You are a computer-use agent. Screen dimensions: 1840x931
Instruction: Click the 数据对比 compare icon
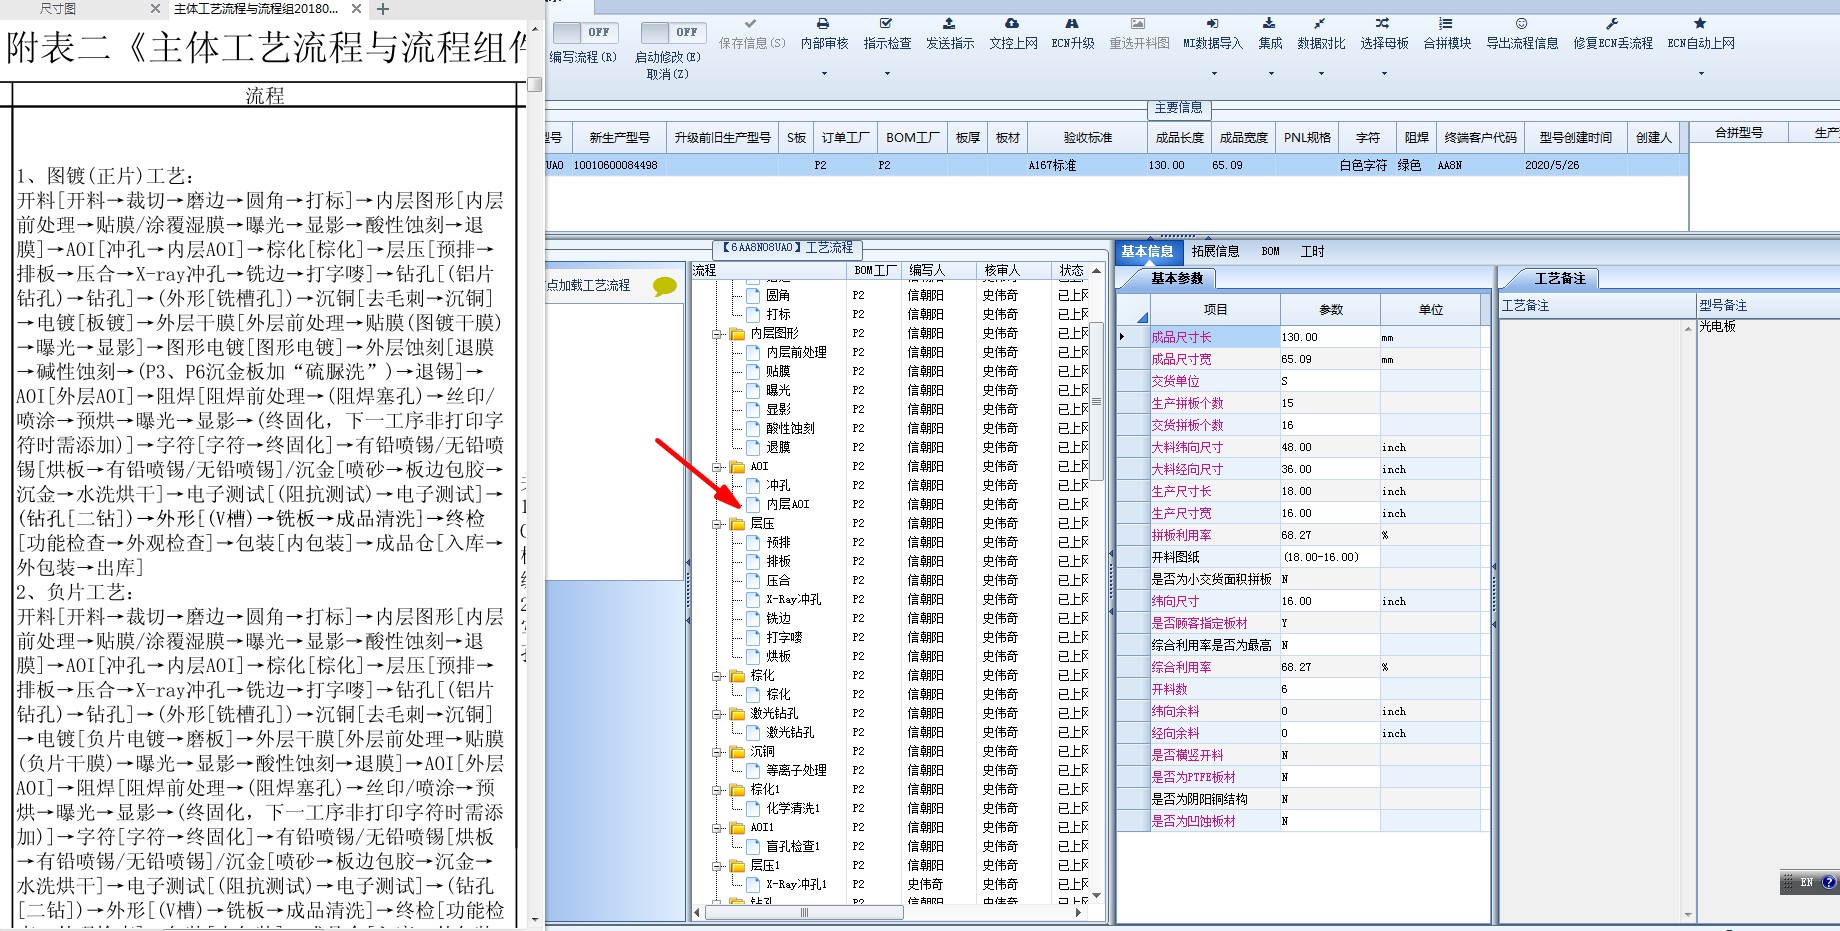pyautogui.click(x=1320, y=23)
